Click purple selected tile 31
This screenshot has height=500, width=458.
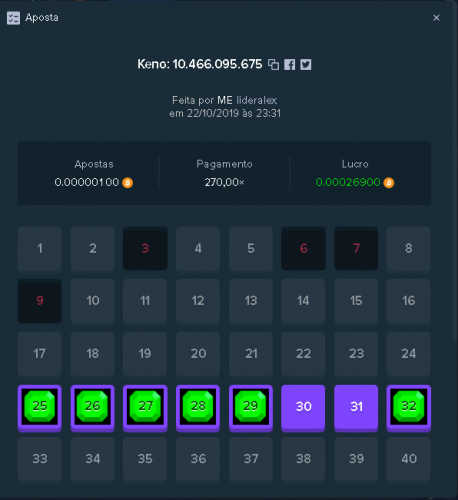coord(356,408)
